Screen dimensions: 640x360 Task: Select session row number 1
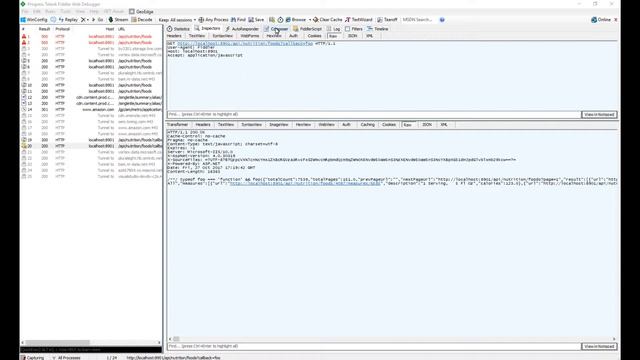91,36
